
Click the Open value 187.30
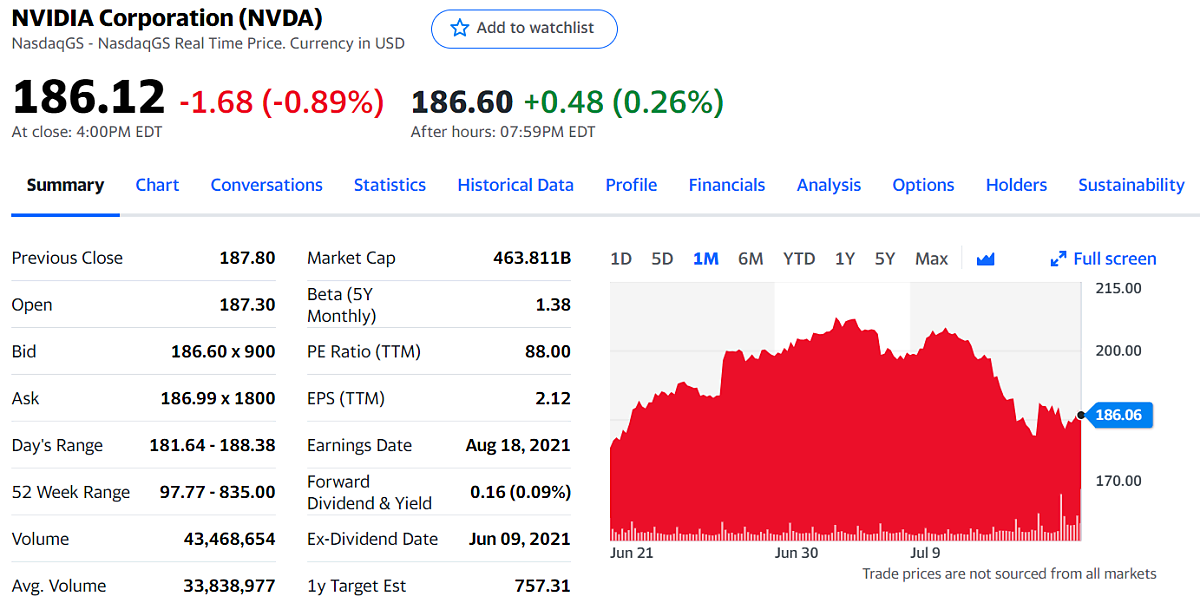(x=247, y=305)
